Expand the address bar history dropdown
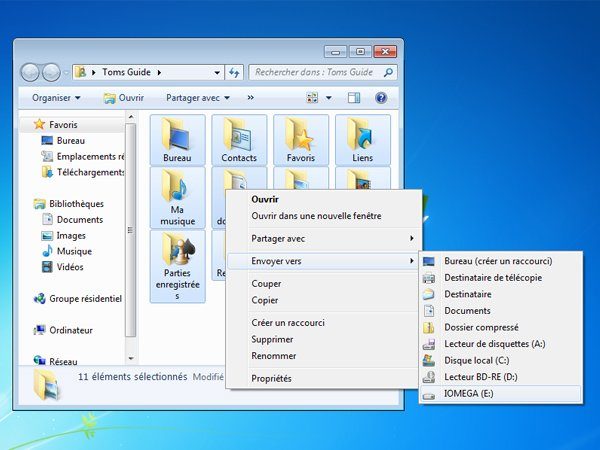This screenshot has height=450, width=600. [217, 72]
